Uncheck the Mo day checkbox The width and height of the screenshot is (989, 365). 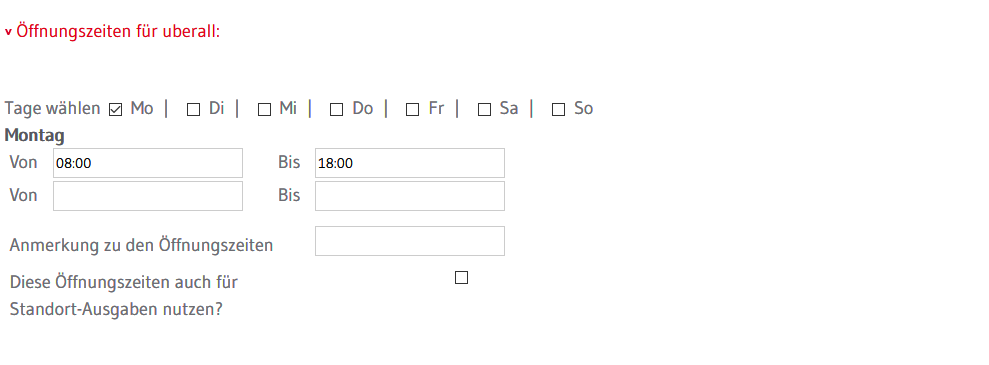(115, 110)
